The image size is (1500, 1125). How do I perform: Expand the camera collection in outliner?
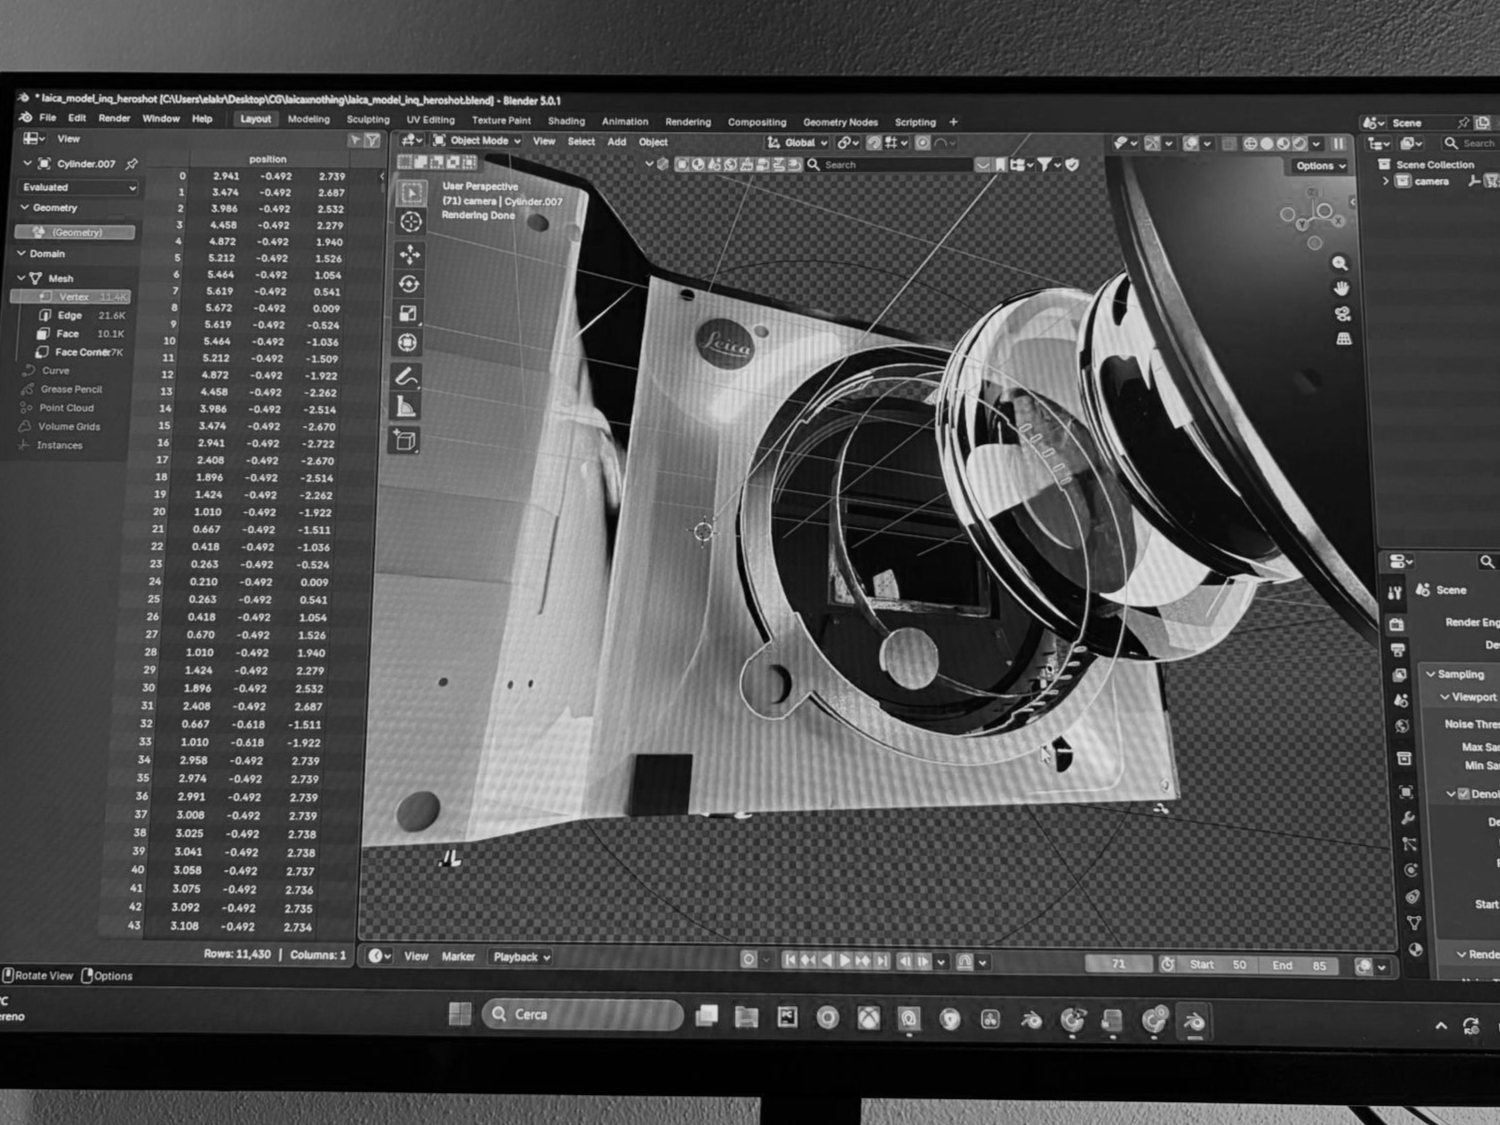(x=1385, y=181)
